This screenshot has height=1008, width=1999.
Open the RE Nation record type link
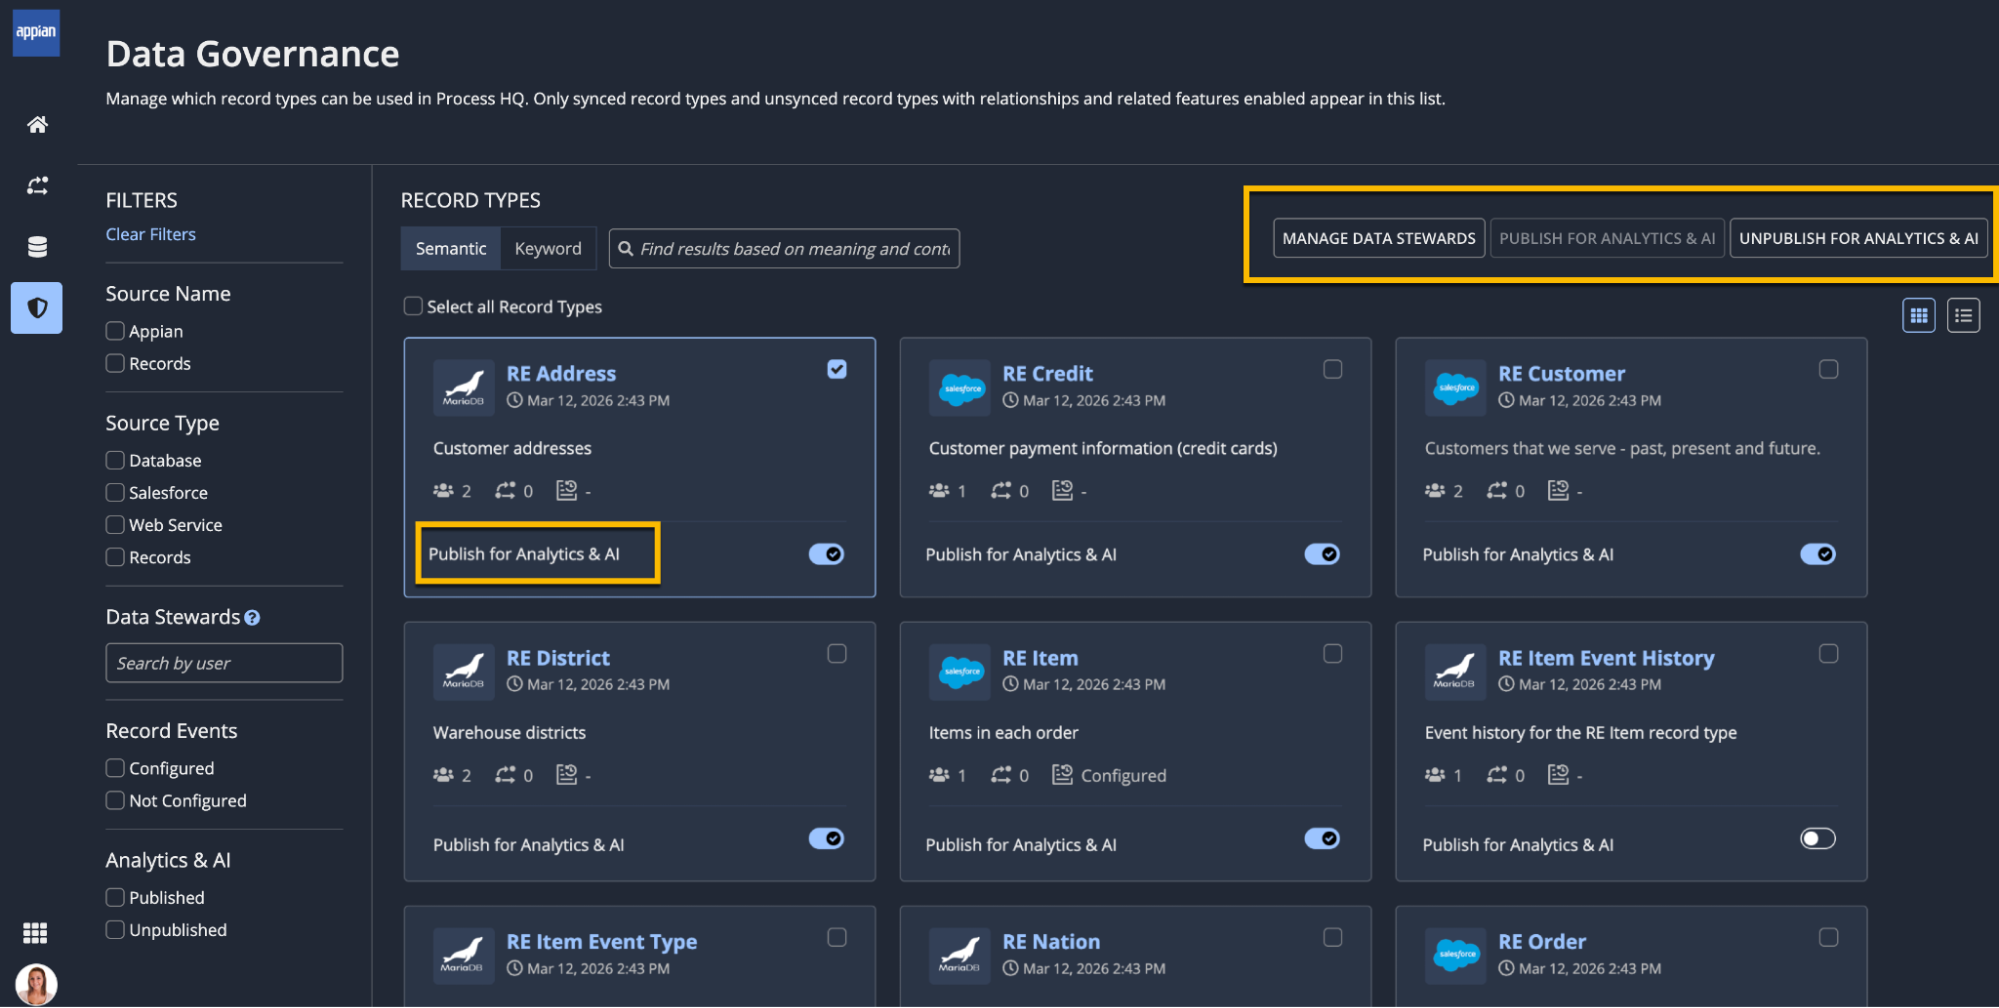pyautogui.click(x=1051, y=941)
